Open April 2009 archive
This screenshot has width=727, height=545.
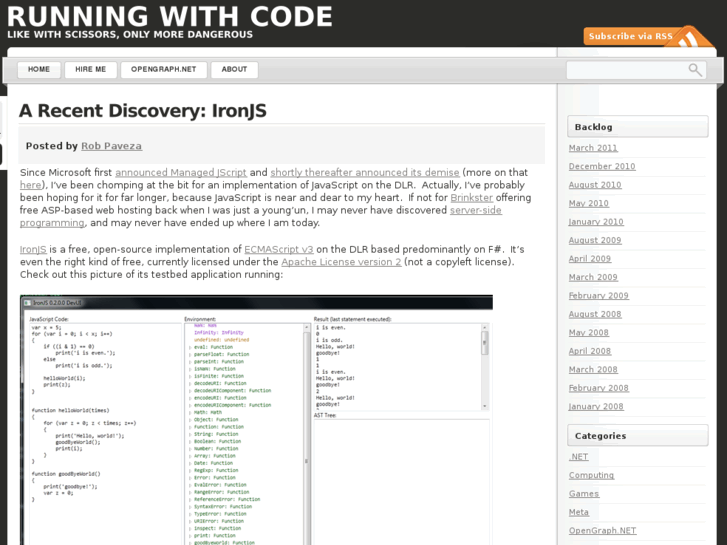pyautogui.click(x=590, y=259)
